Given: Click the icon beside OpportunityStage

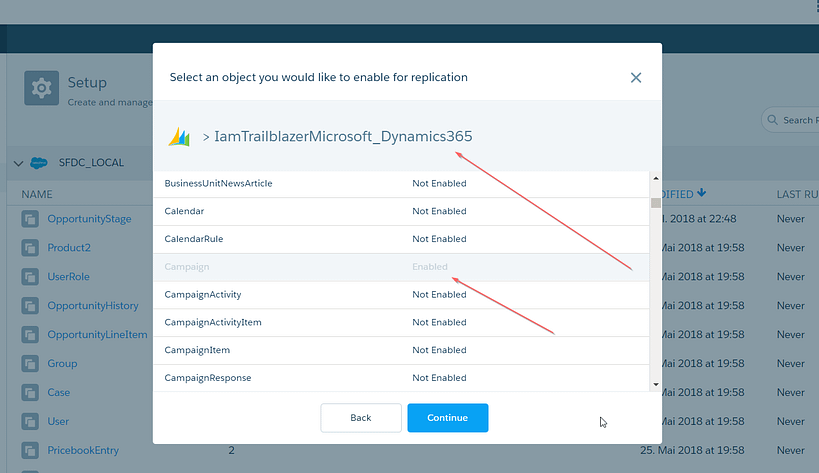Looking at the screenshot, I should click(x=30, y=219).
